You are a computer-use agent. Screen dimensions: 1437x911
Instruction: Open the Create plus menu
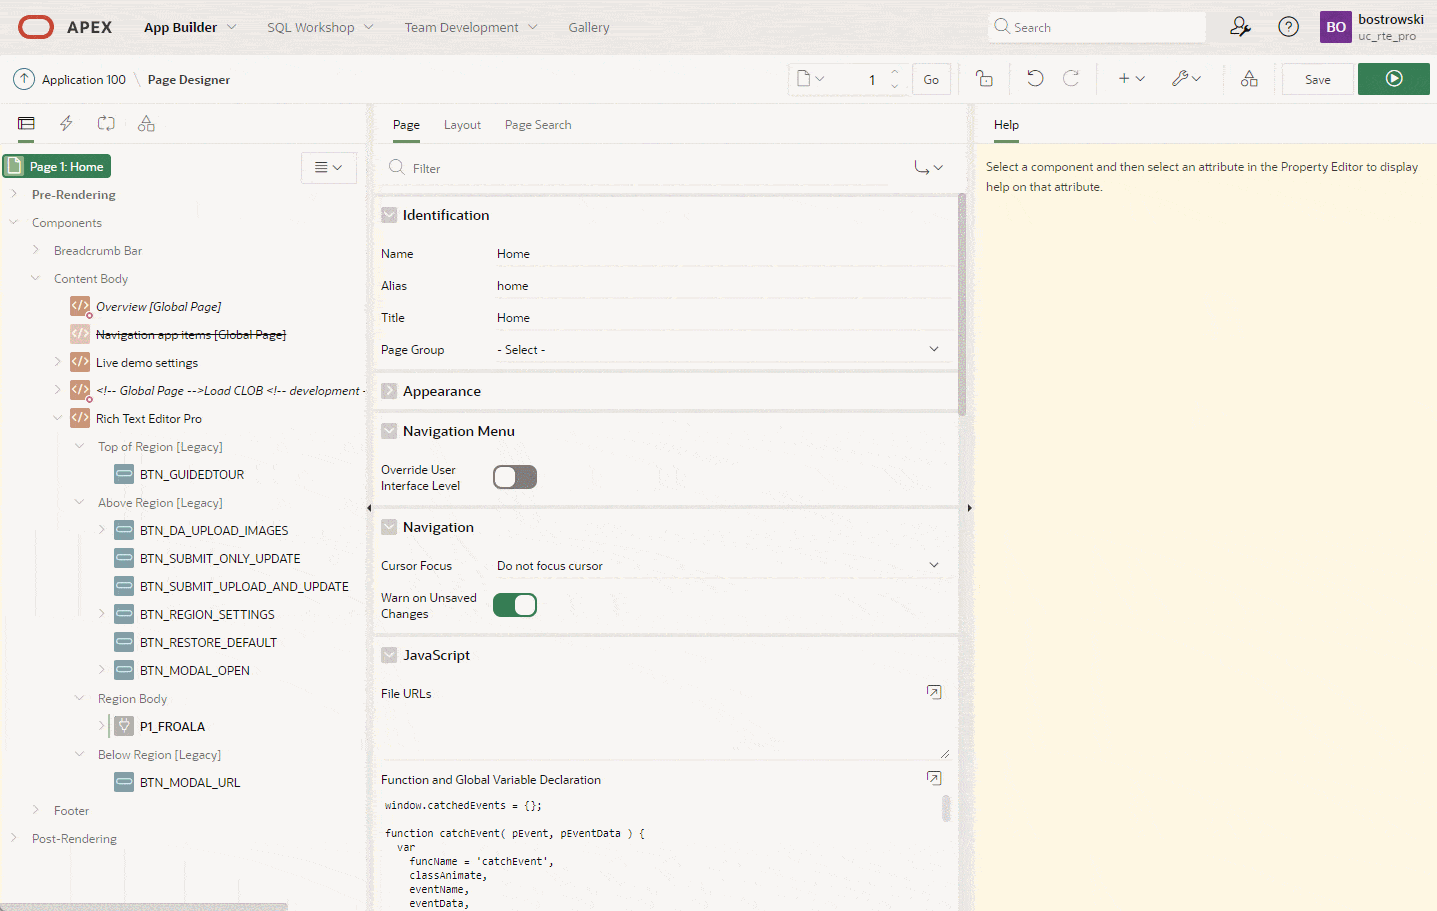coord(1131,79)
